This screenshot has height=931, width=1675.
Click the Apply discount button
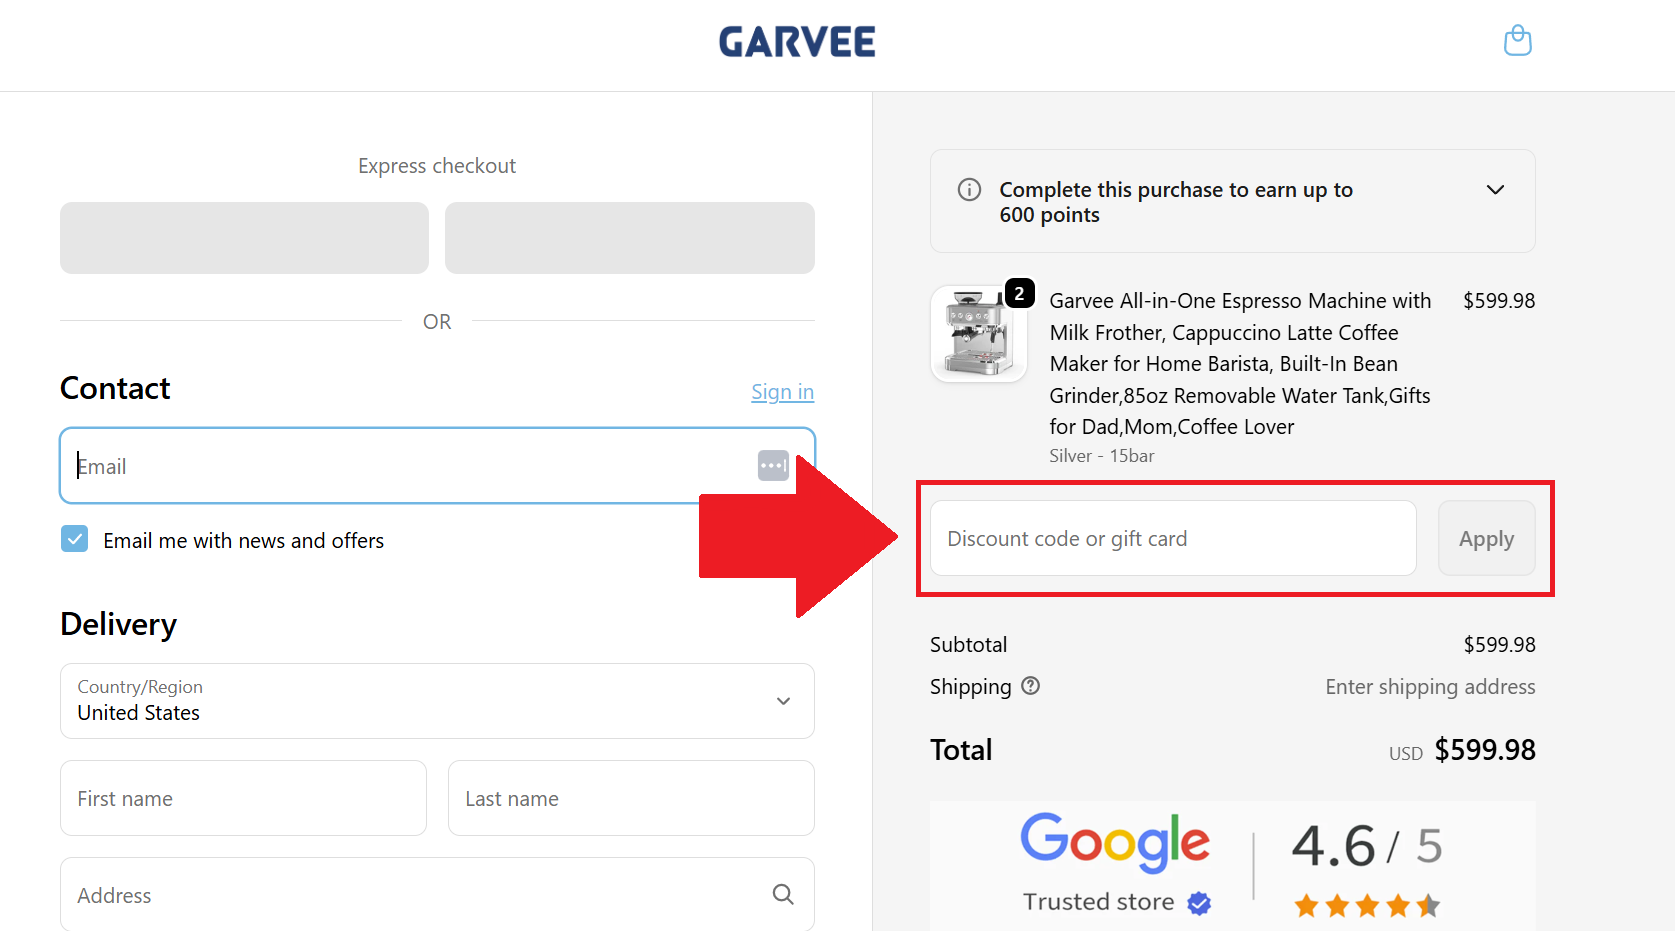[x=1486, y=538]
